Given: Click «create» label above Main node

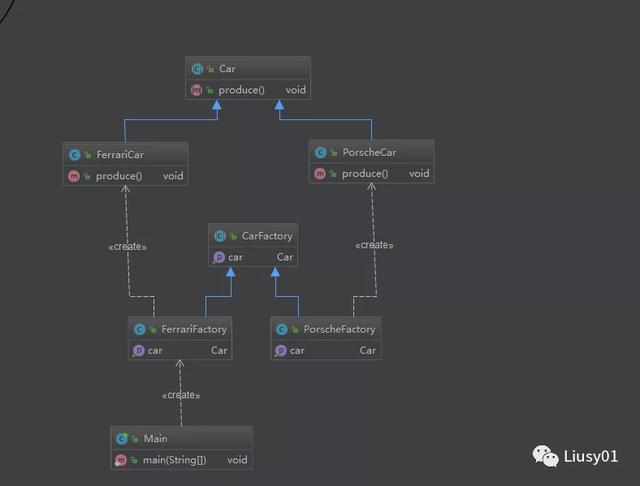Looking at the screenshot, I should click(180, 395).
